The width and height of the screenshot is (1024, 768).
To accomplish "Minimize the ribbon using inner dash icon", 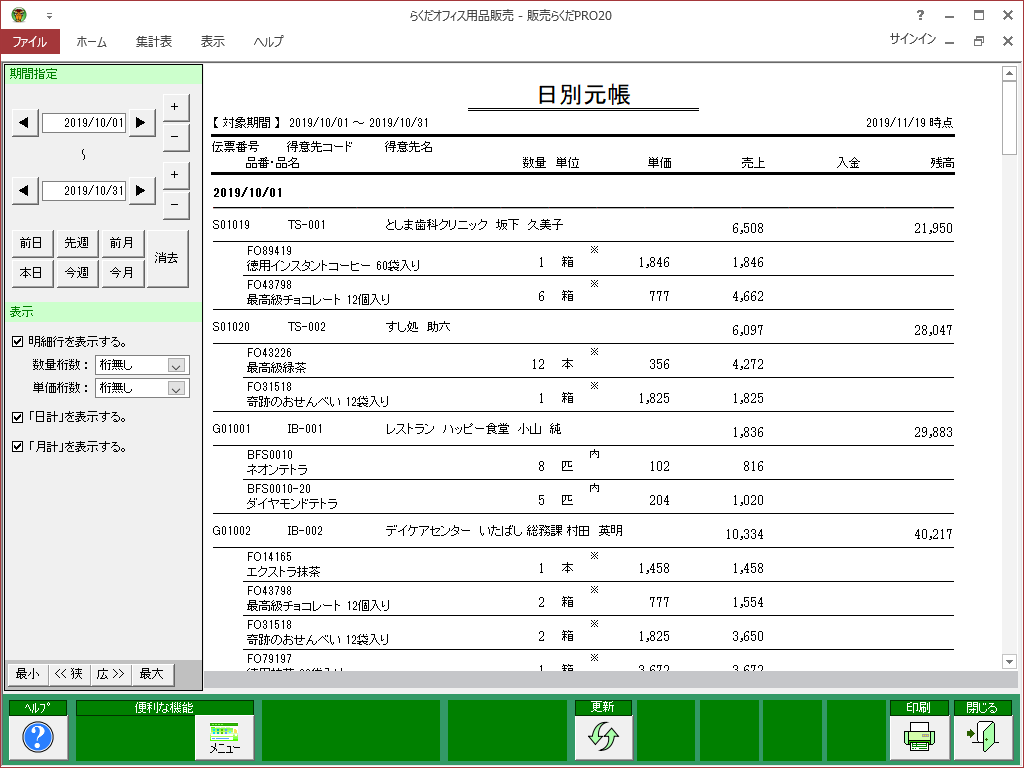I will [950, 42].
